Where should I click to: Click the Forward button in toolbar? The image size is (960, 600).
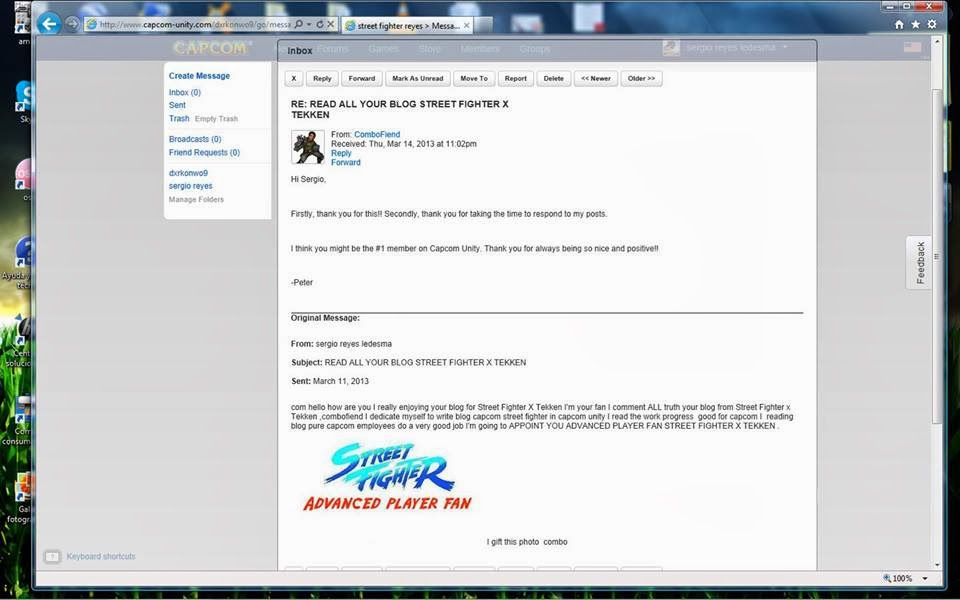click(362, 78)
